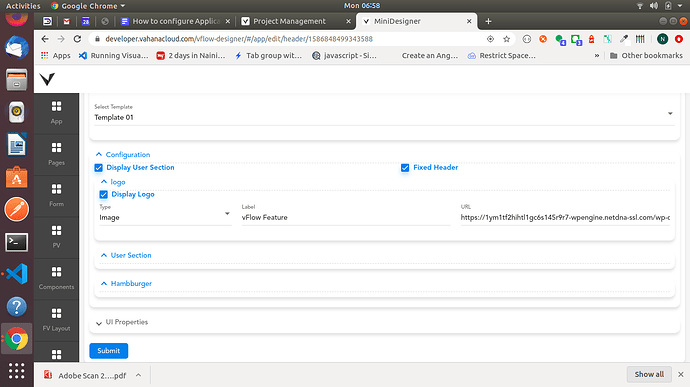This screenshot has width=690, height=387.
Task: Close the downloads bar
Action: tap(680, 374)
